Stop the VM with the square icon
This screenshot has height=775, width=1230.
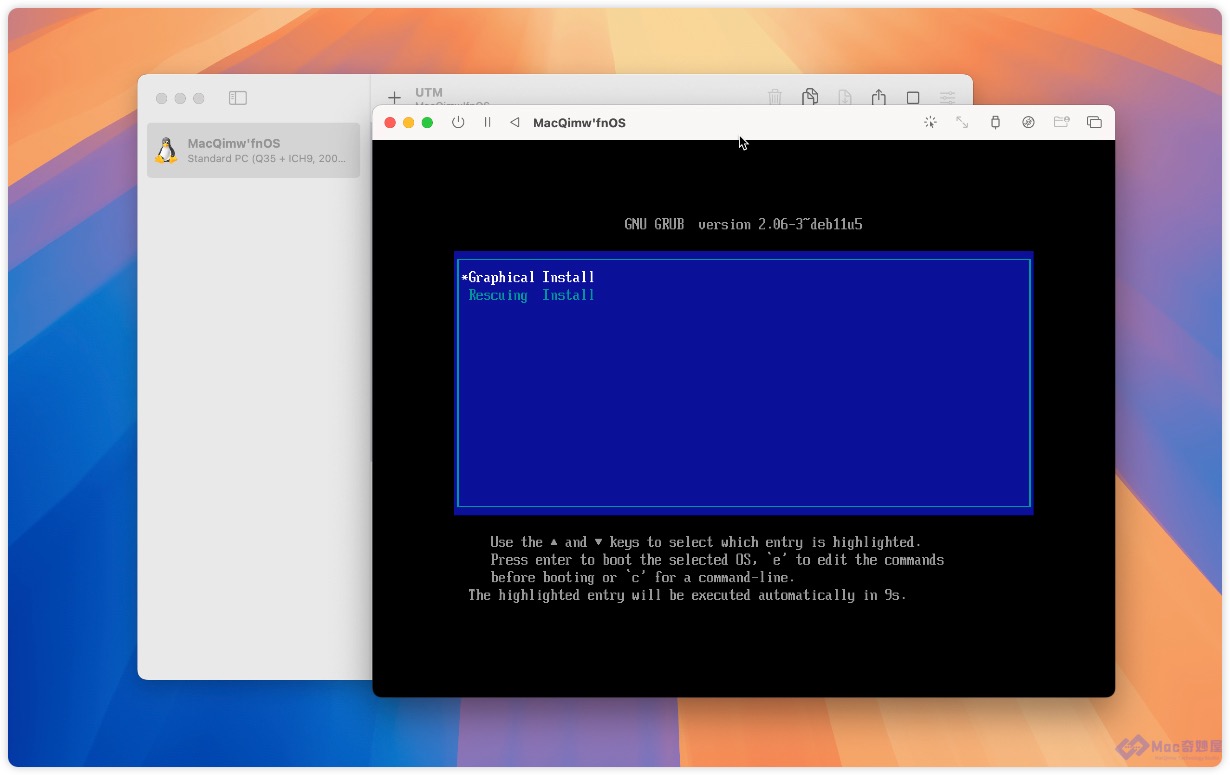point(913,98)
